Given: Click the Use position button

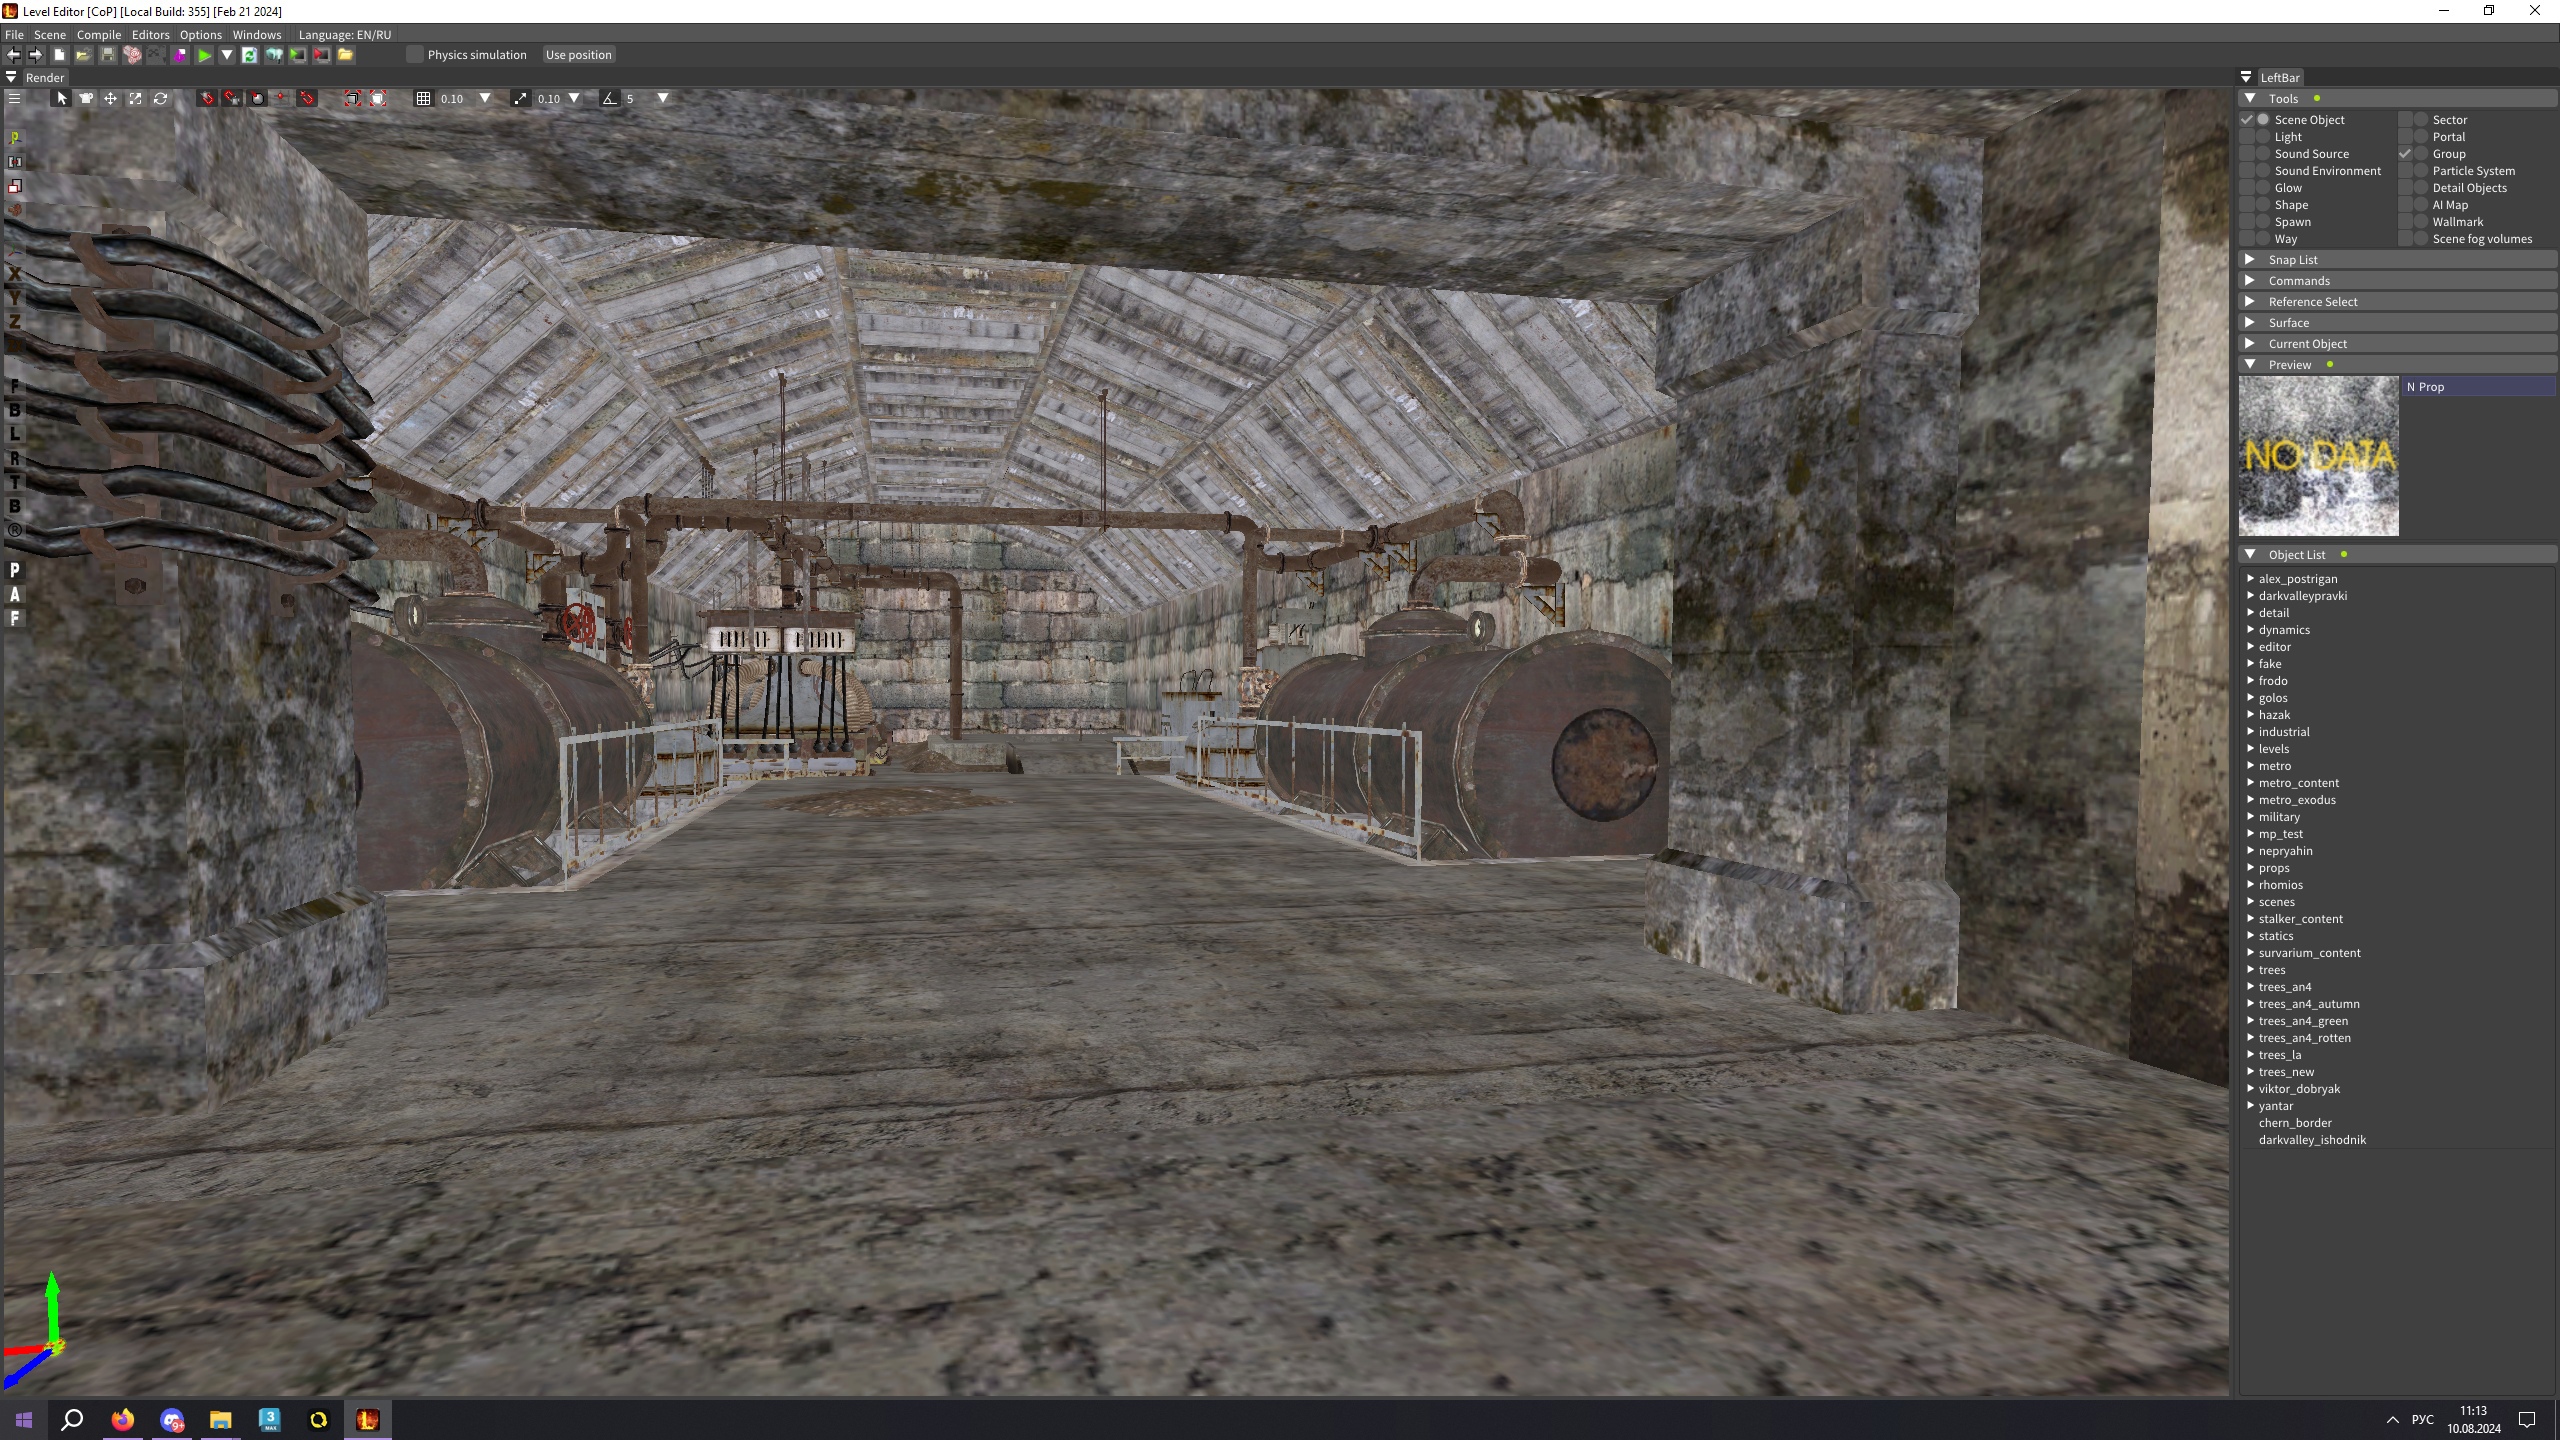Looking at the screenshot, I should click(x=578, y=55).
